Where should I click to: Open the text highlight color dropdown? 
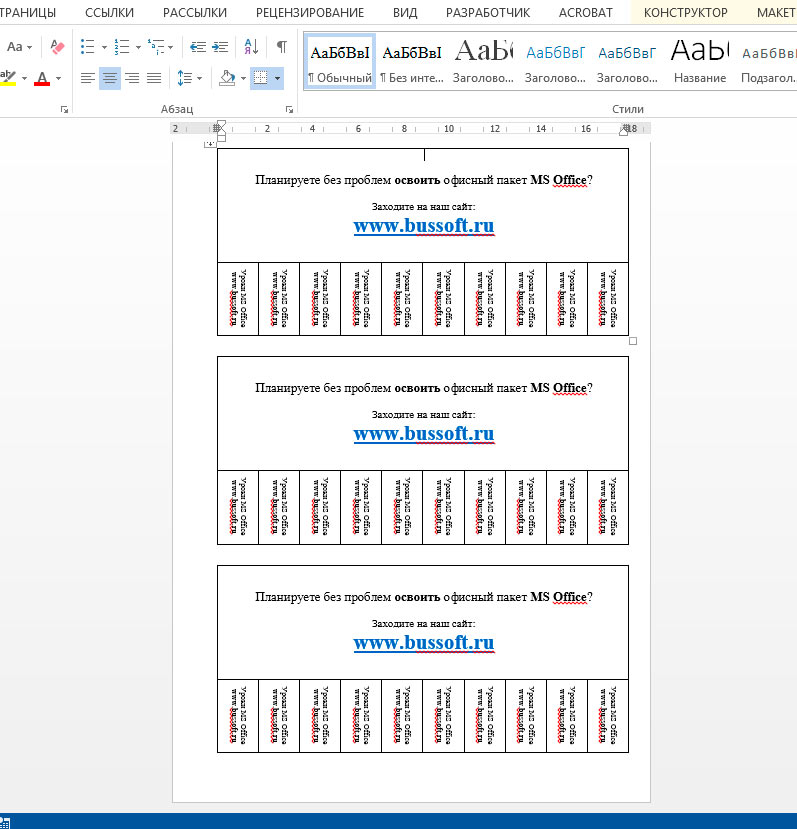pyautogui.click(x=24, y=78)
